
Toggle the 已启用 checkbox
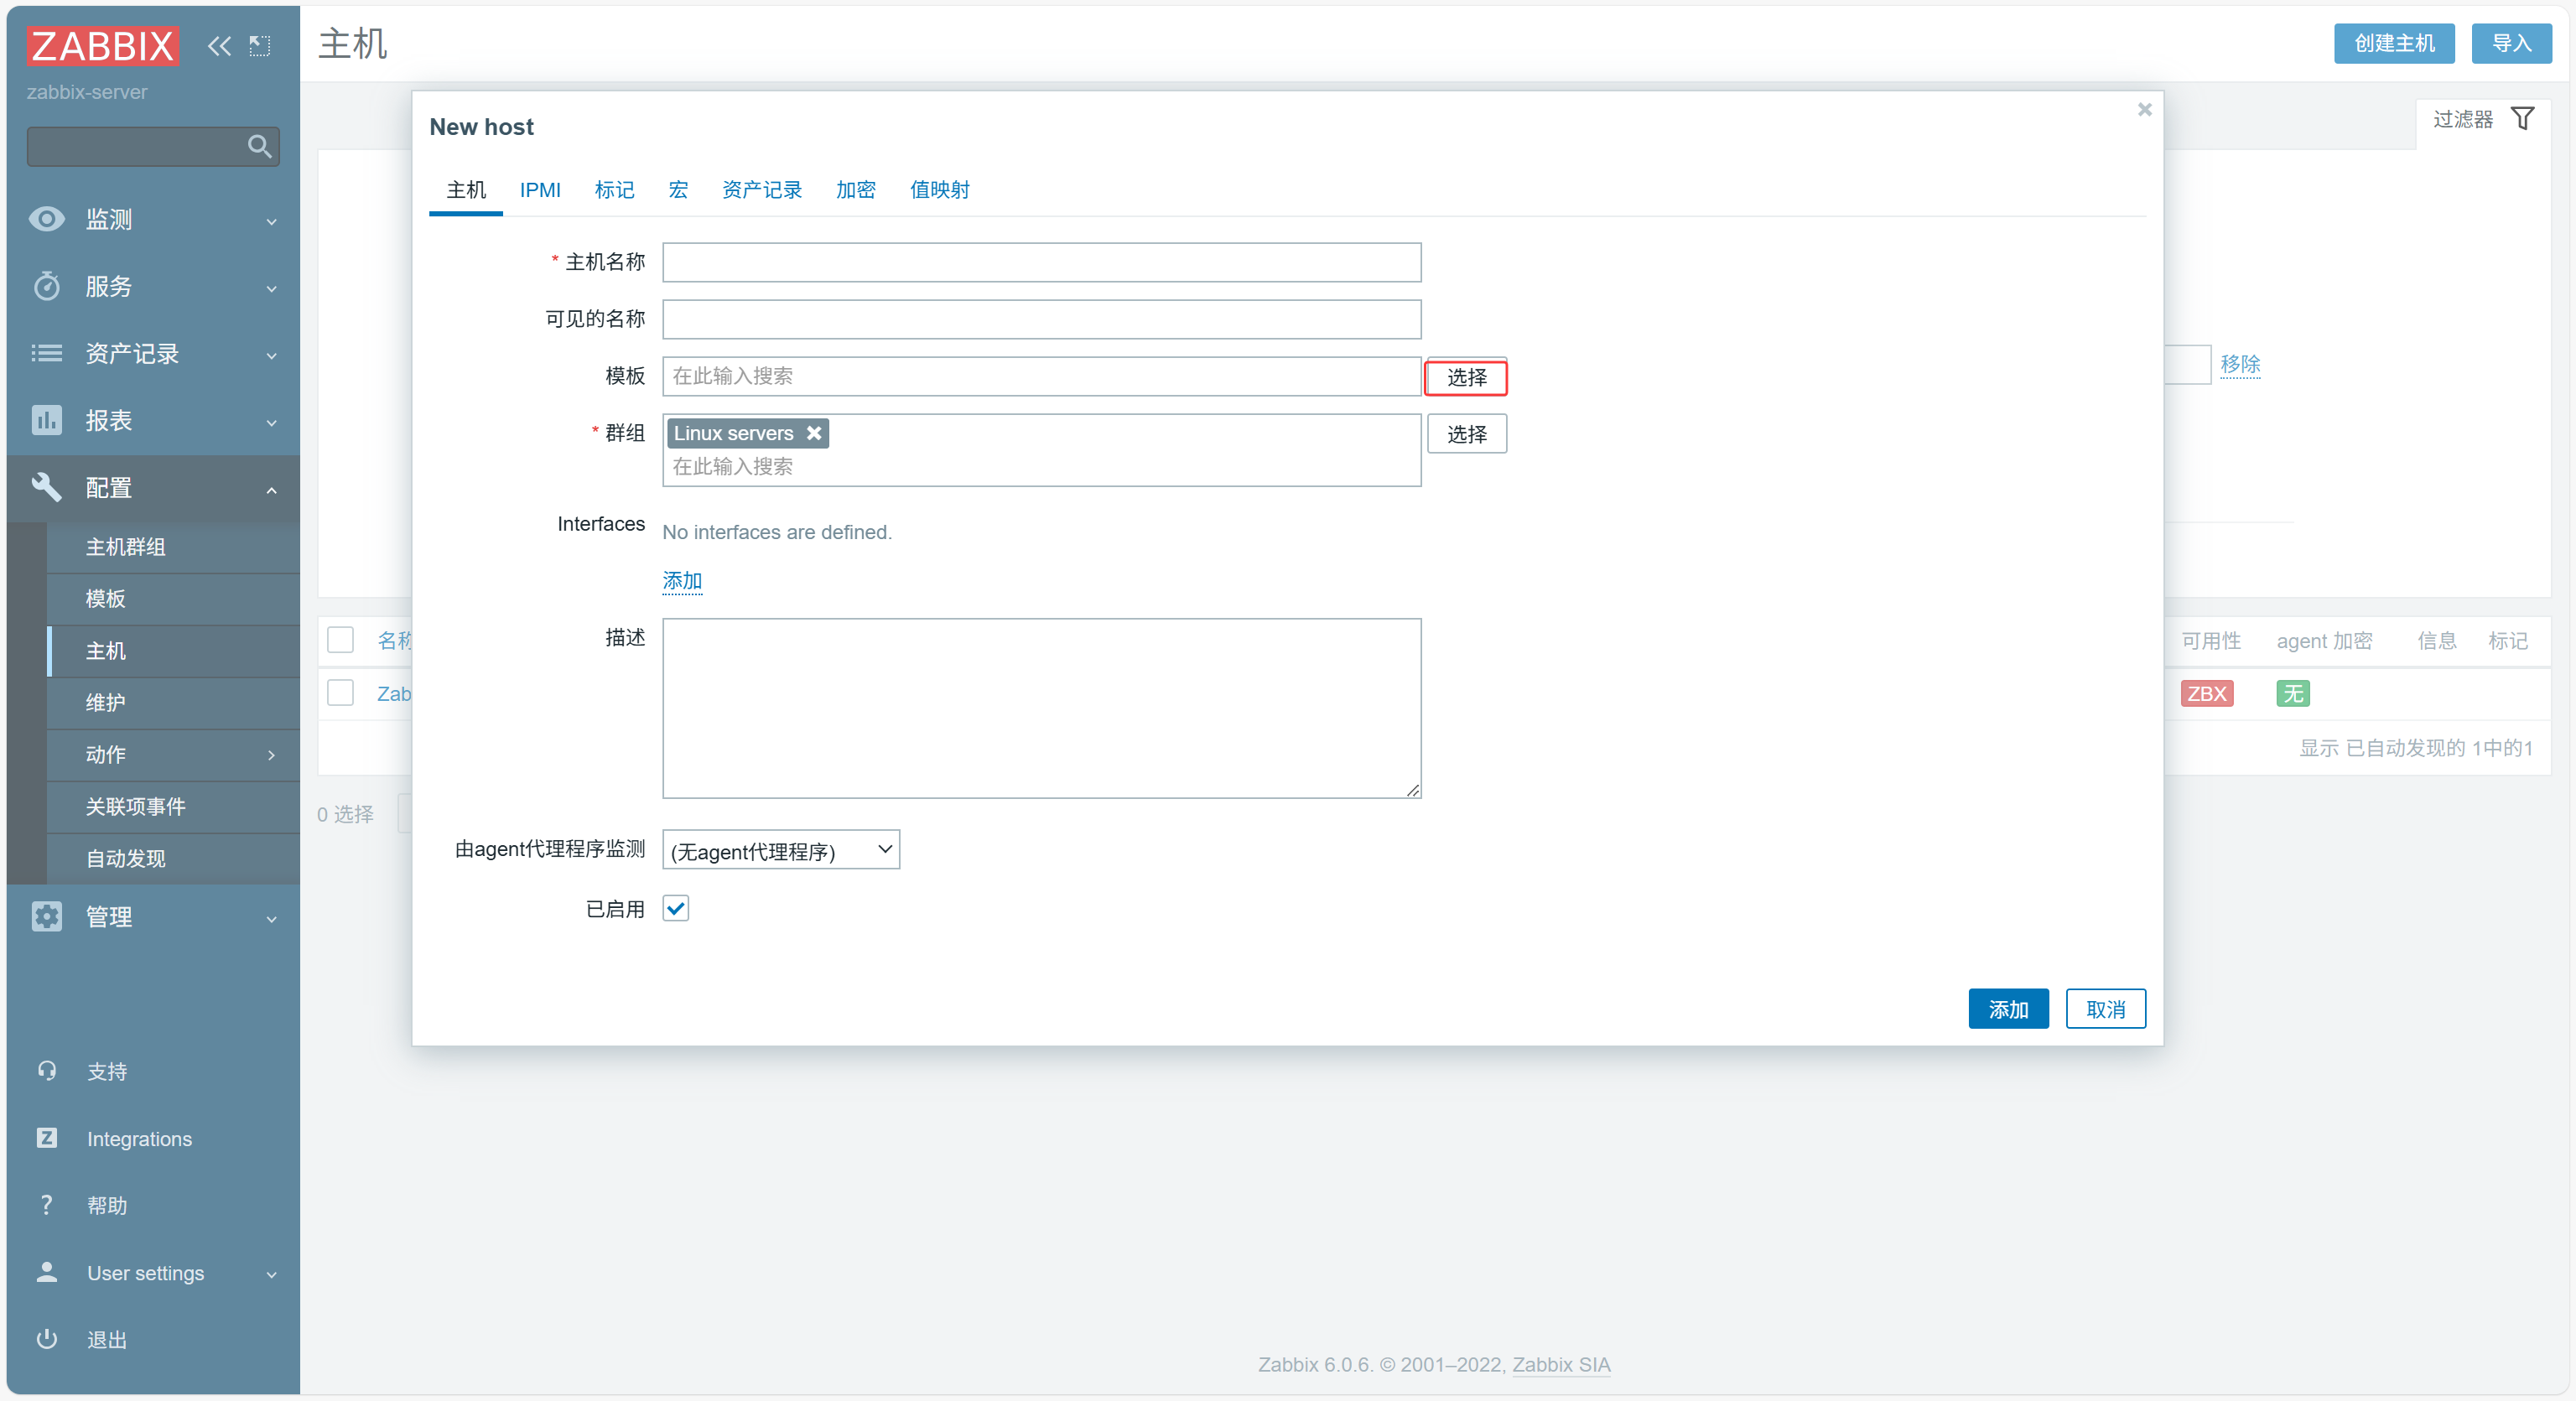click(x=676, y=908)
